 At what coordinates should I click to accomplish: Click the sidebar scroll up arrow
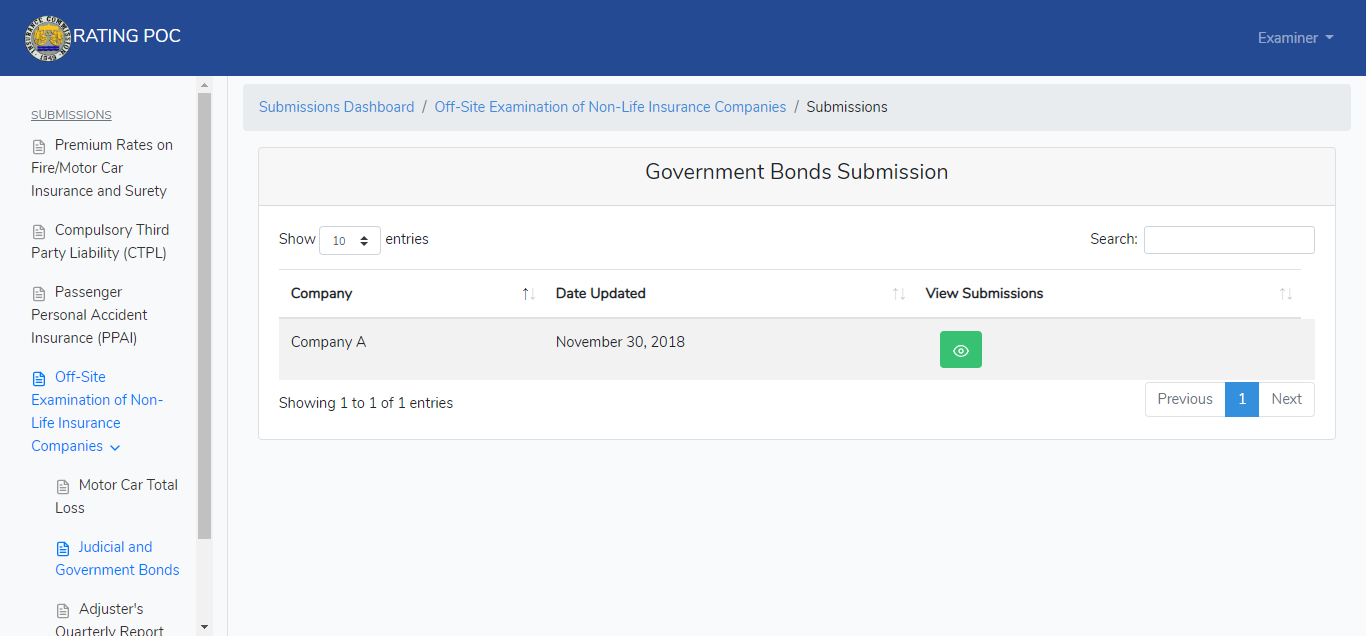coord(205,85)
